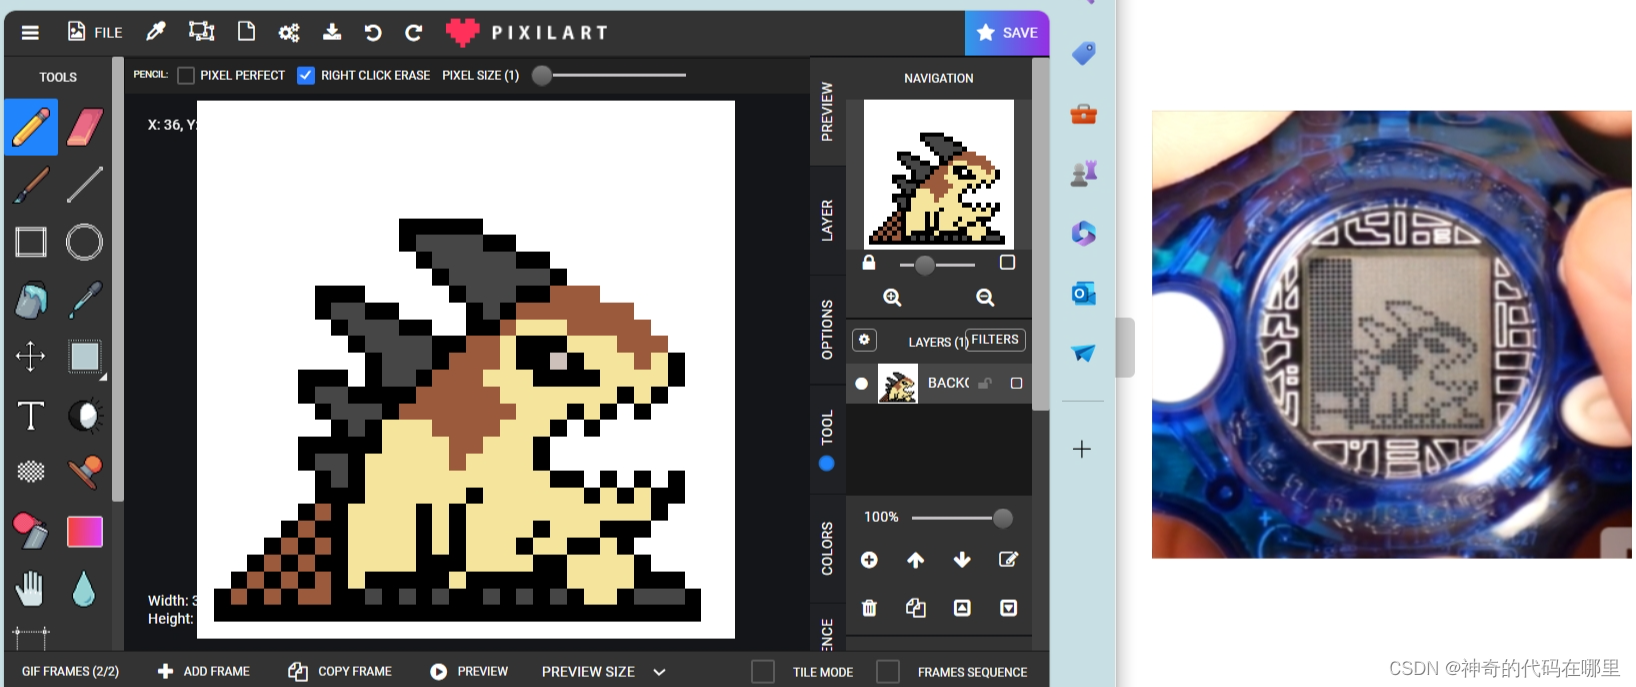This screenshot has height=687, width=1636.
Task: Click the resize canvas icon in top toolbar
Action: coord(202,32)
